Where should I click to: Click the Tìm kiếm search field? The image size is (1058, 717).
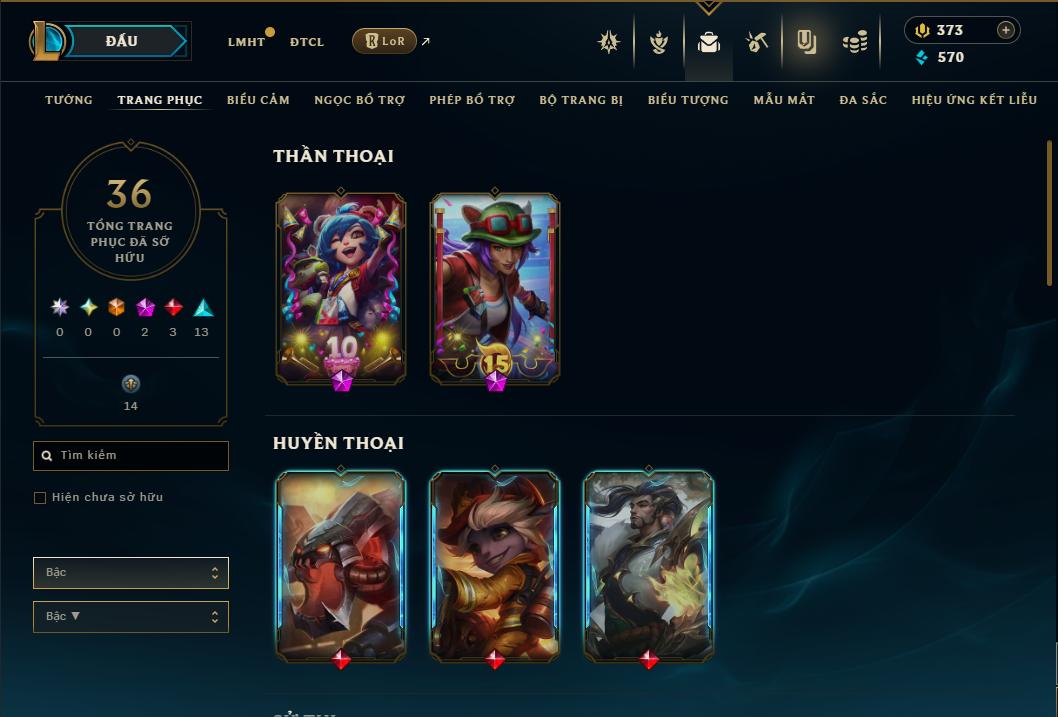(x=131, y=456)
